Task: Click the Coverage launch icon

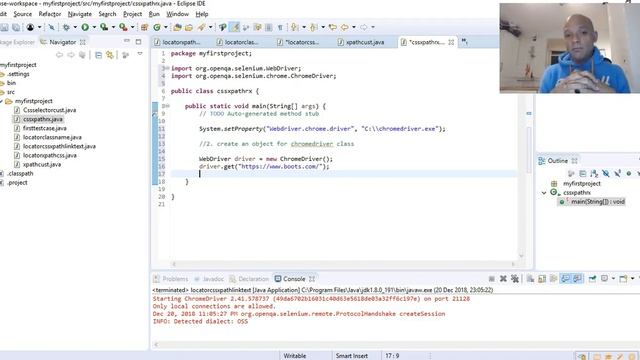Action: click(x=104, y=27)
